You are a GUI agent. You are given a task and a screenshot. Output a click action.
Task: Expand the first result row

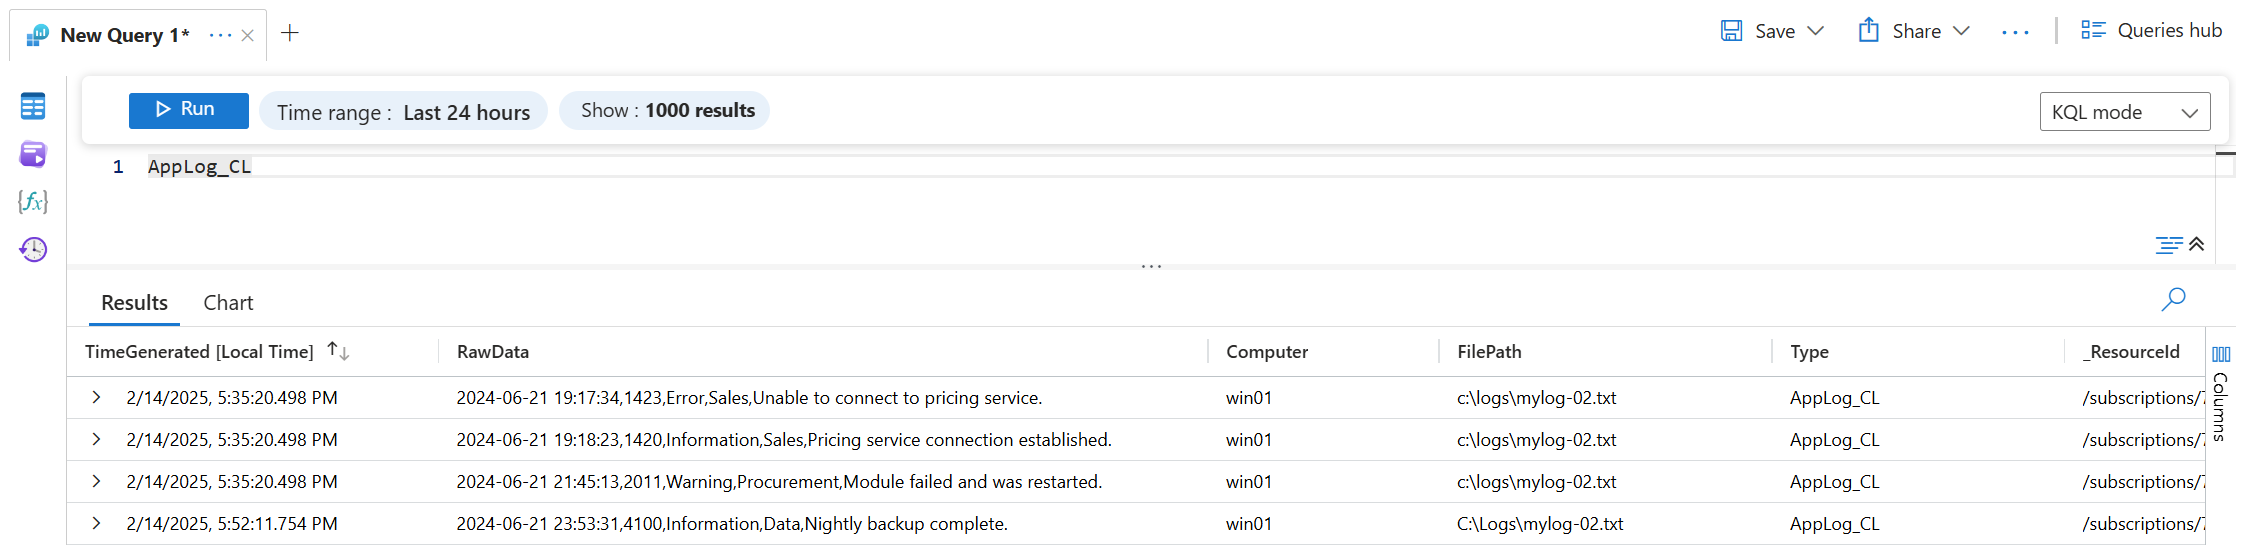96,398
